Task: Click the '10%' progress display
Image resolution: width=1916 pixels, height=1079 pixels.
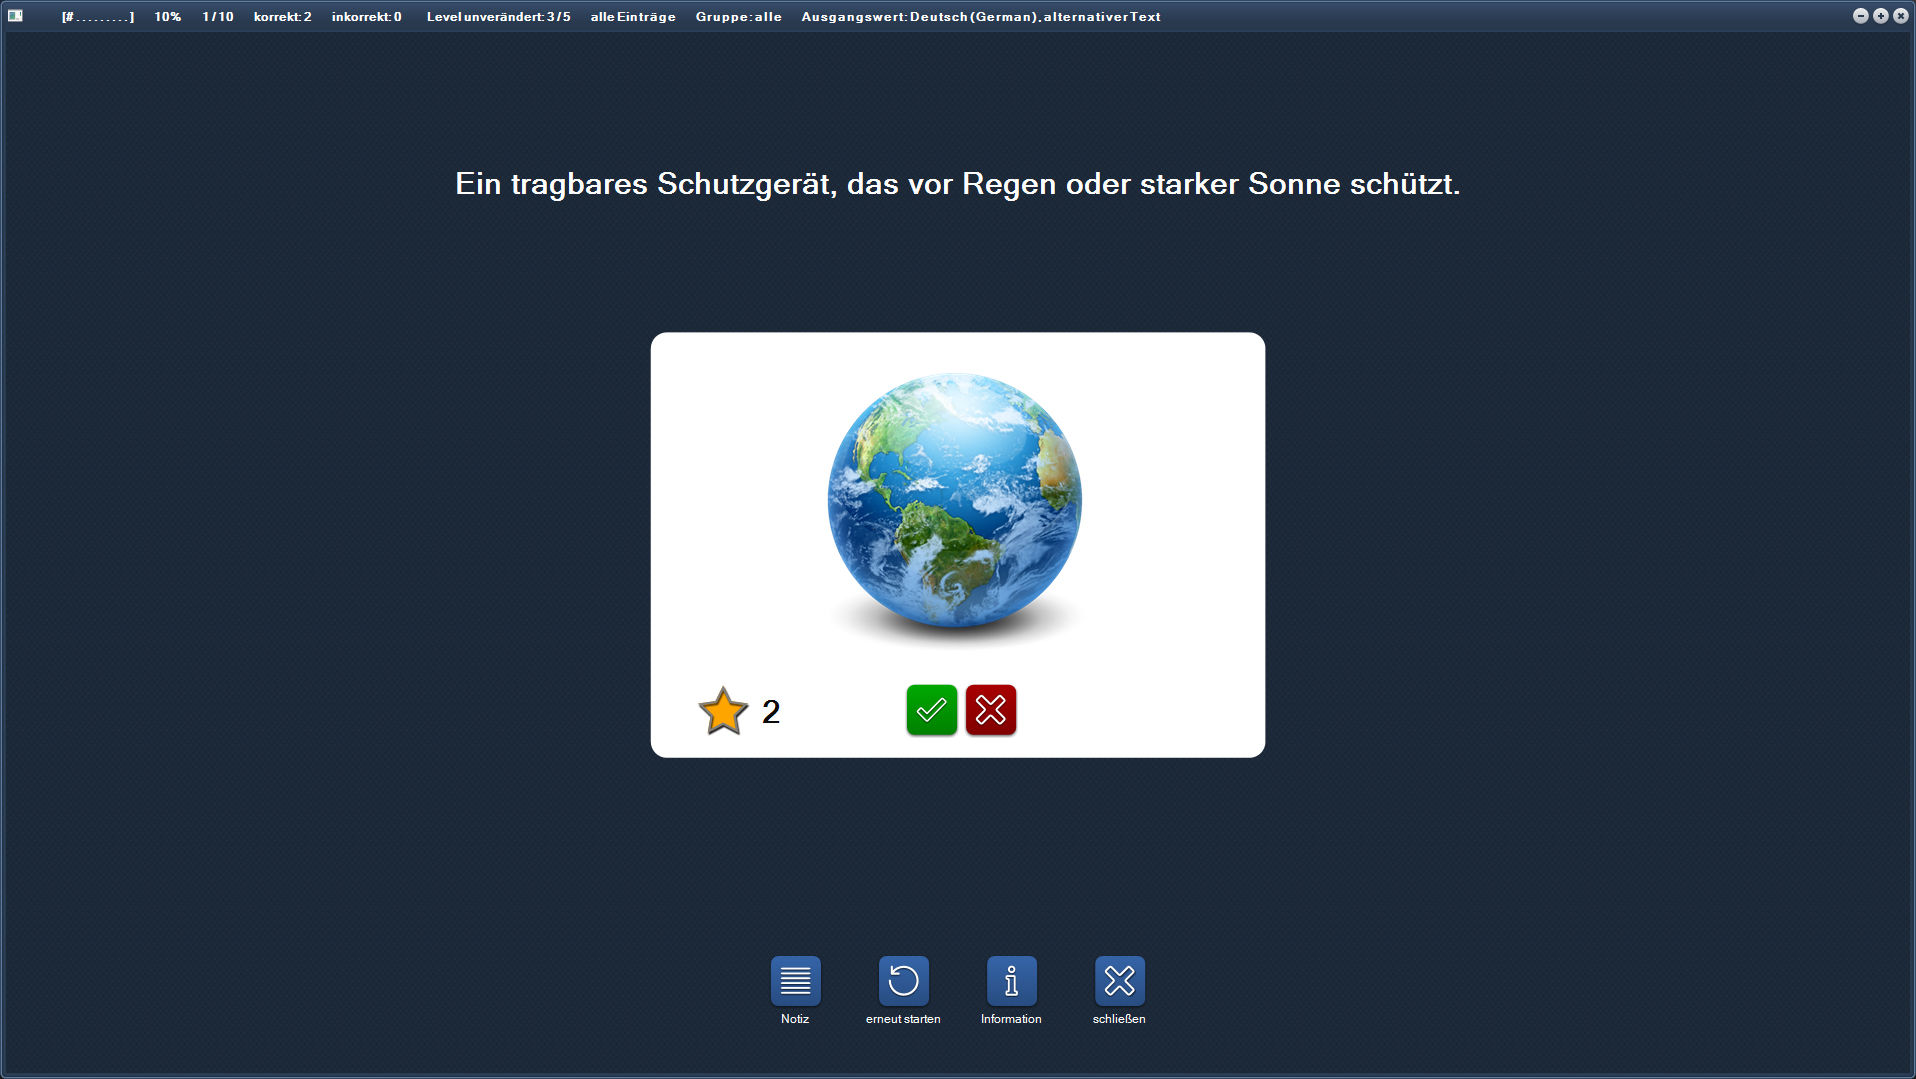Action: 167,16
